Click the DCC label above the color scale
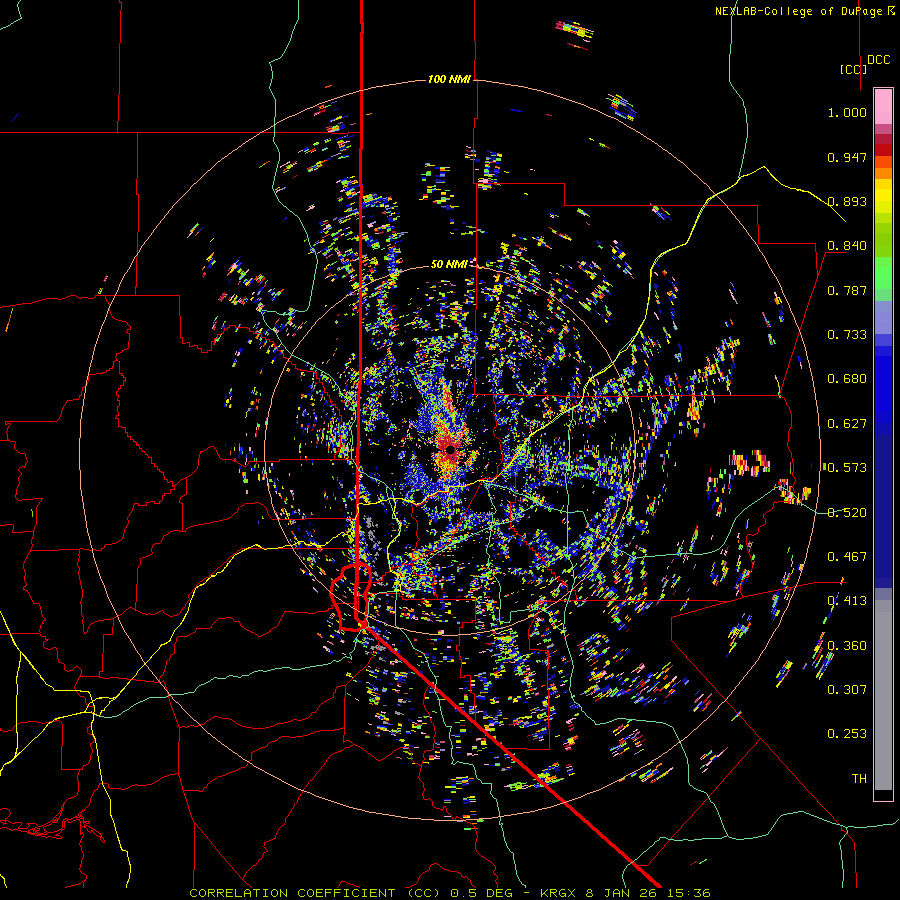Image resolution: width=900 pixels, height=900 pixels. coord(879,59)
